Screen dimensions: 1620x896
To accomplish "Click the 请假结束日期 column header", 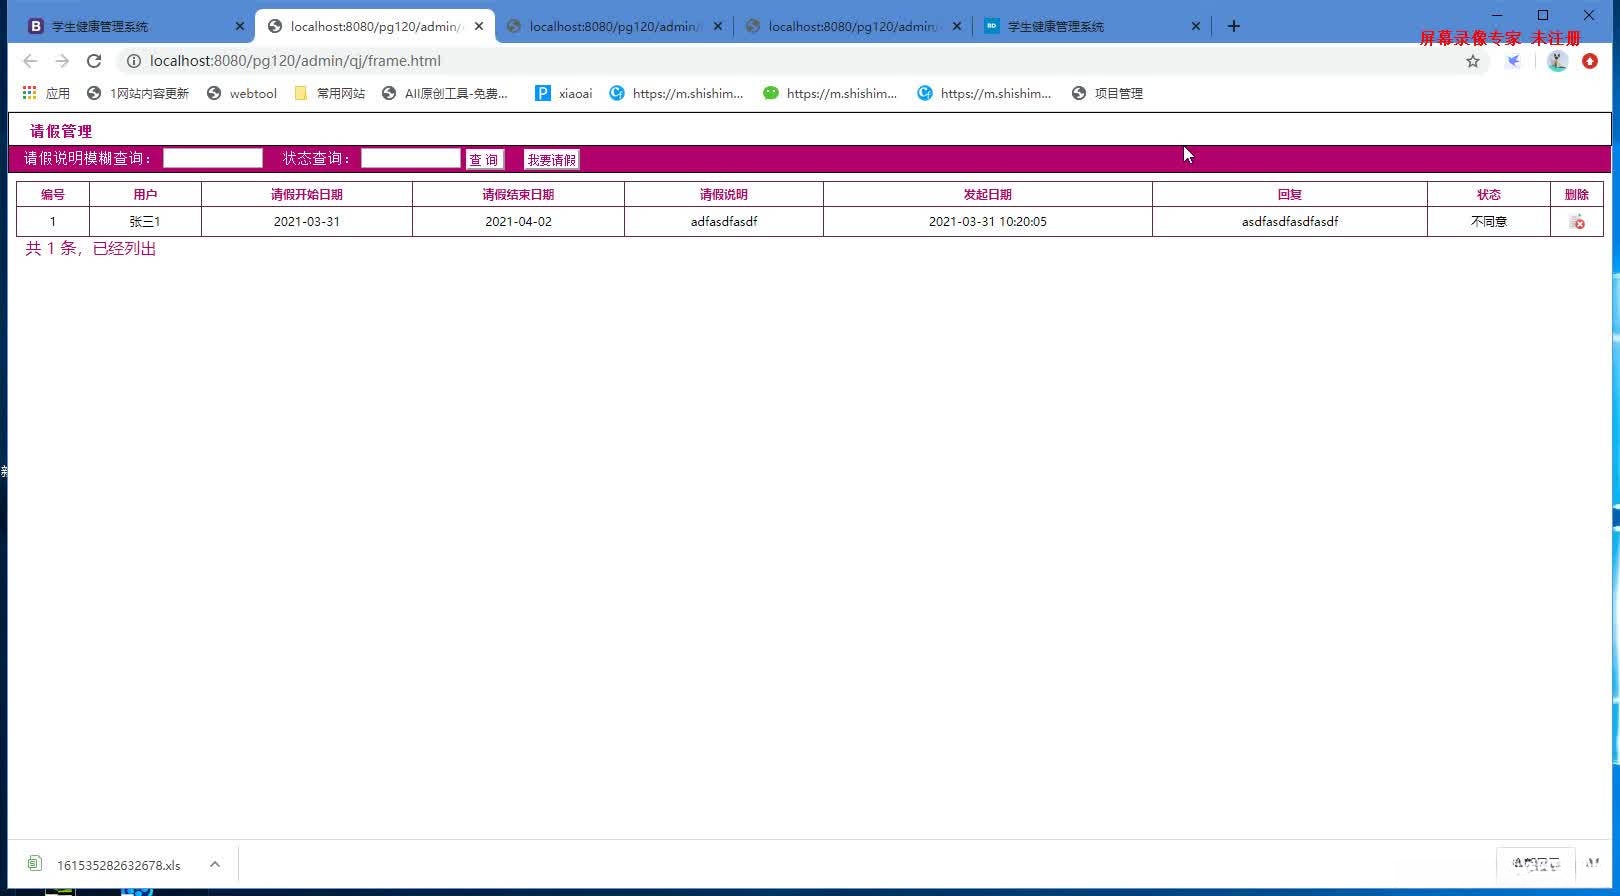I will (518, 194).
